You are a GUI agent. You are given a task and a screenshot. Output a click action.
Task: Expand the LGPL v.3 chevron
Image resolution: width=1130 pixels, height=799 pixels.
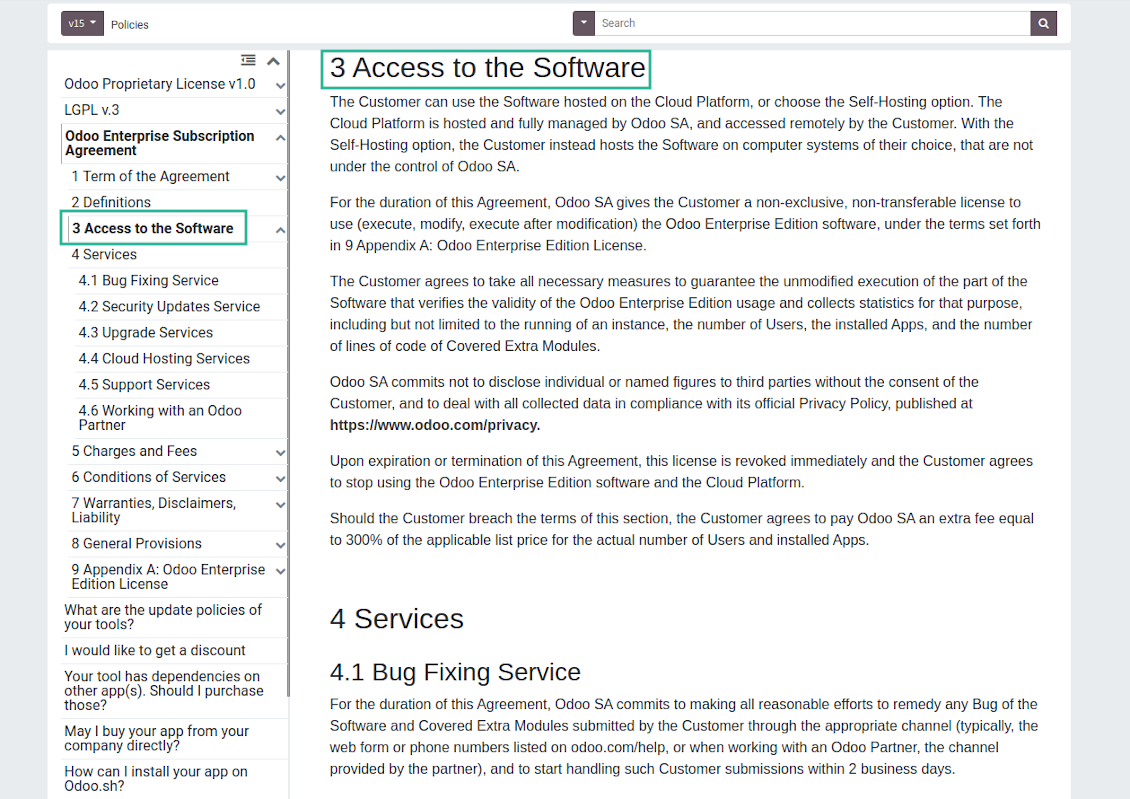click(280, 112)
